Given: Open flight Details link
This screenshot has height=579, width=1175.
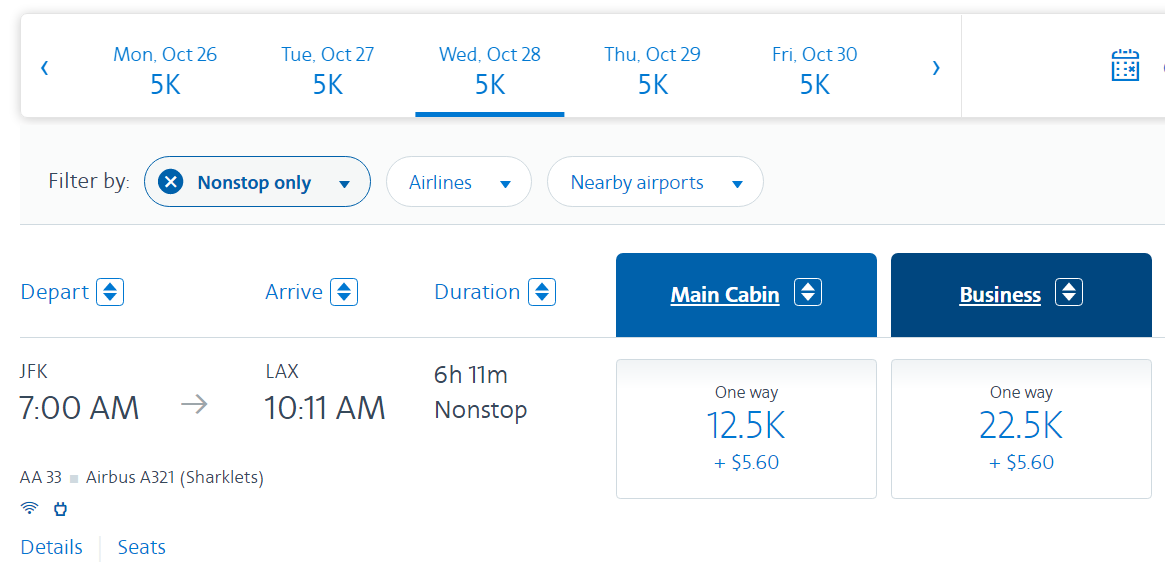Looking at the screenshot, I should tap(51, 547).
